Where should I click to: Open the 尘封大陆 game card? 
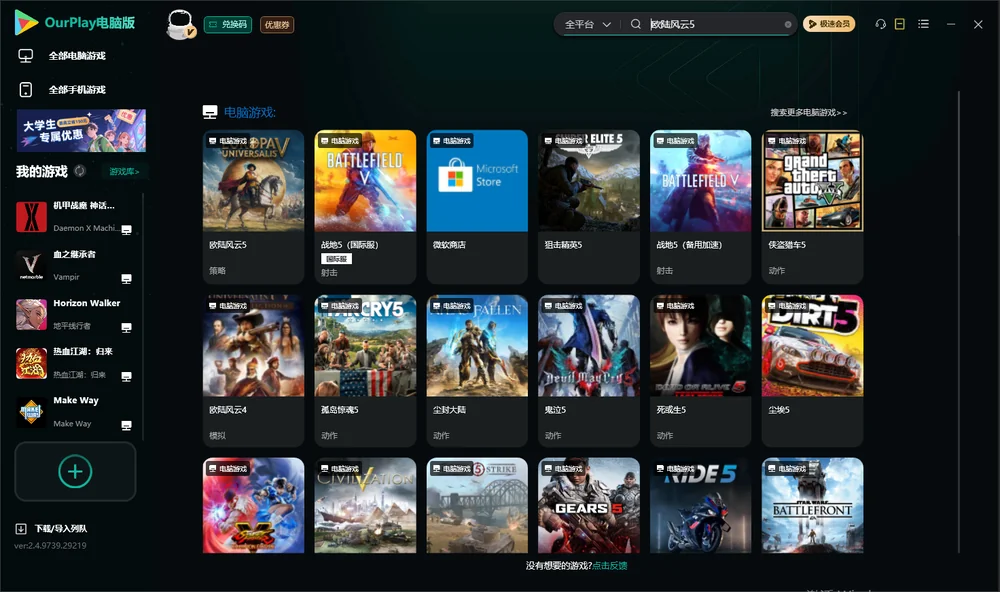pyautogui.click(x=477, y=371)
